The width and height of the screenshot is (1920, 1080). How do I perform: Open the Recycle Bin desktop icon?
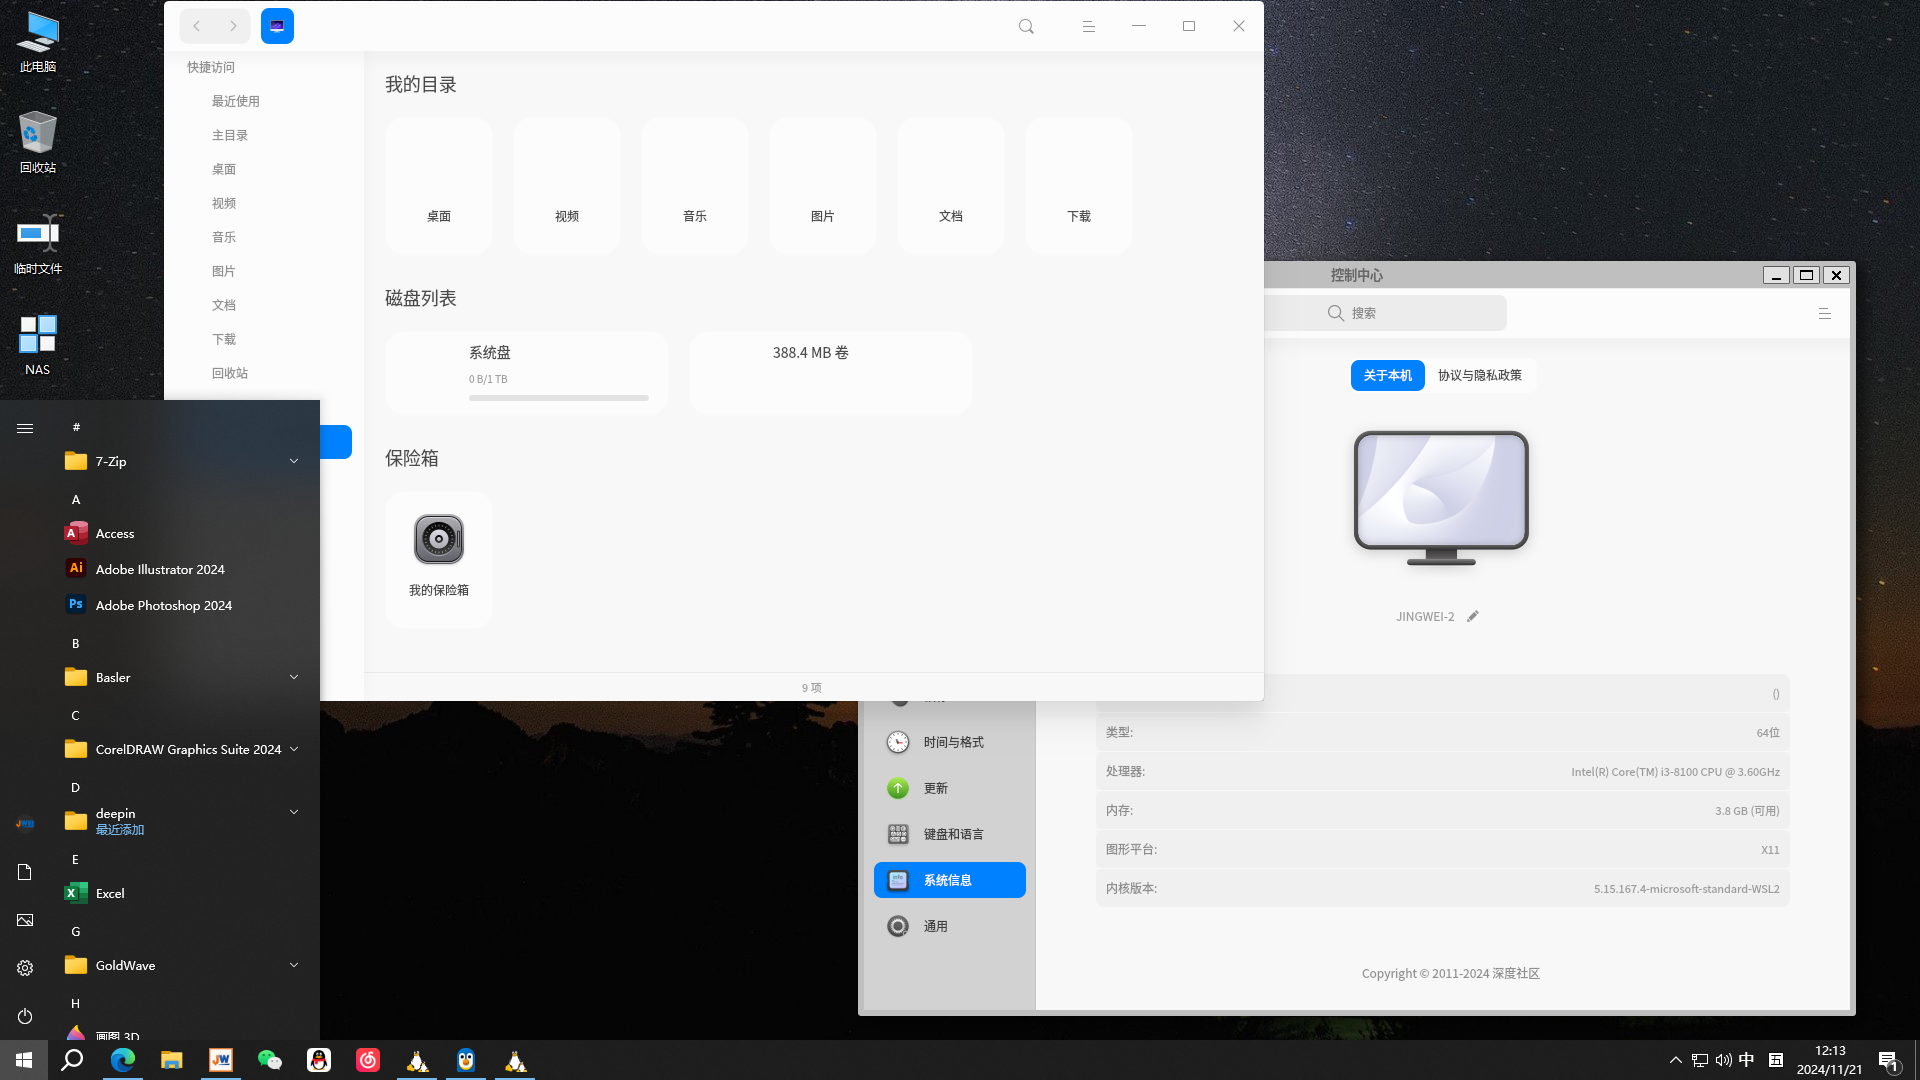click(37, 142)
